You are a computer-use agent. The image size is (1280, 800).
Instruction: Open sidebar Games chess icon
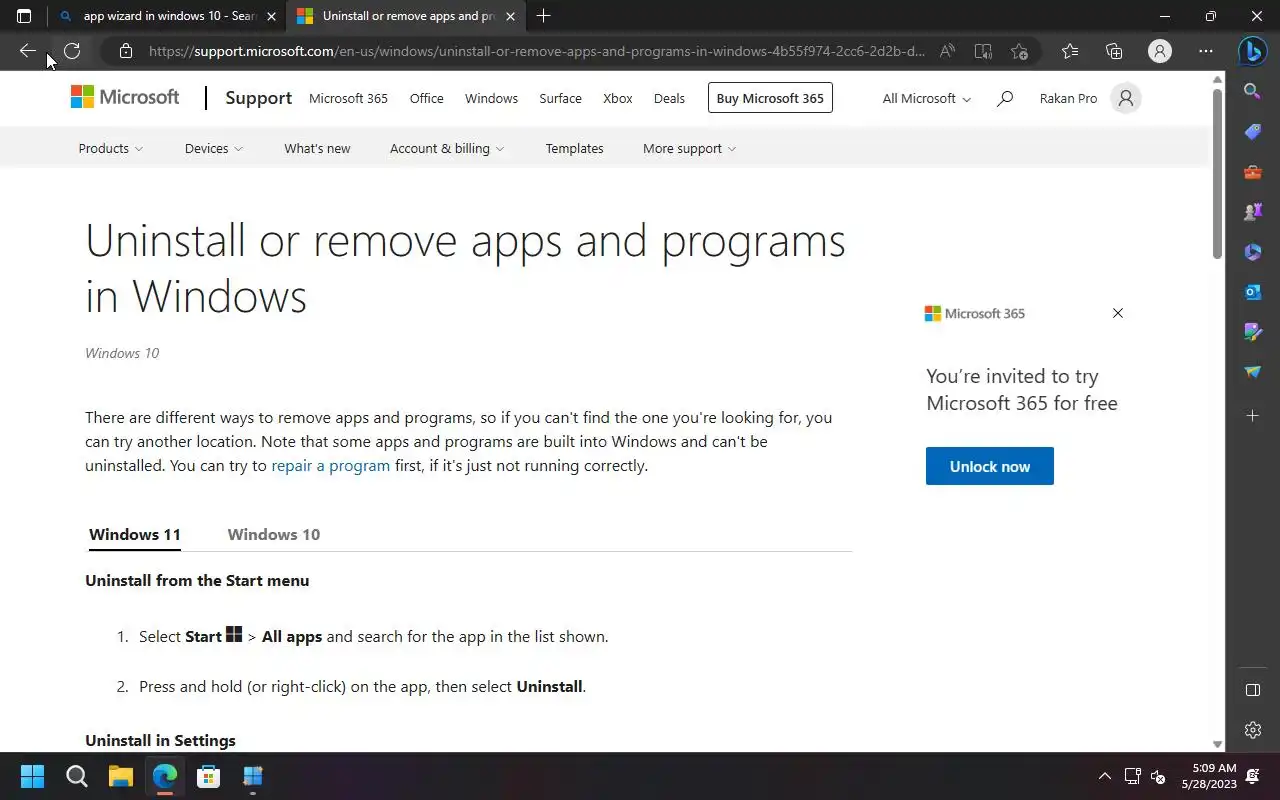coord(1252,212)
